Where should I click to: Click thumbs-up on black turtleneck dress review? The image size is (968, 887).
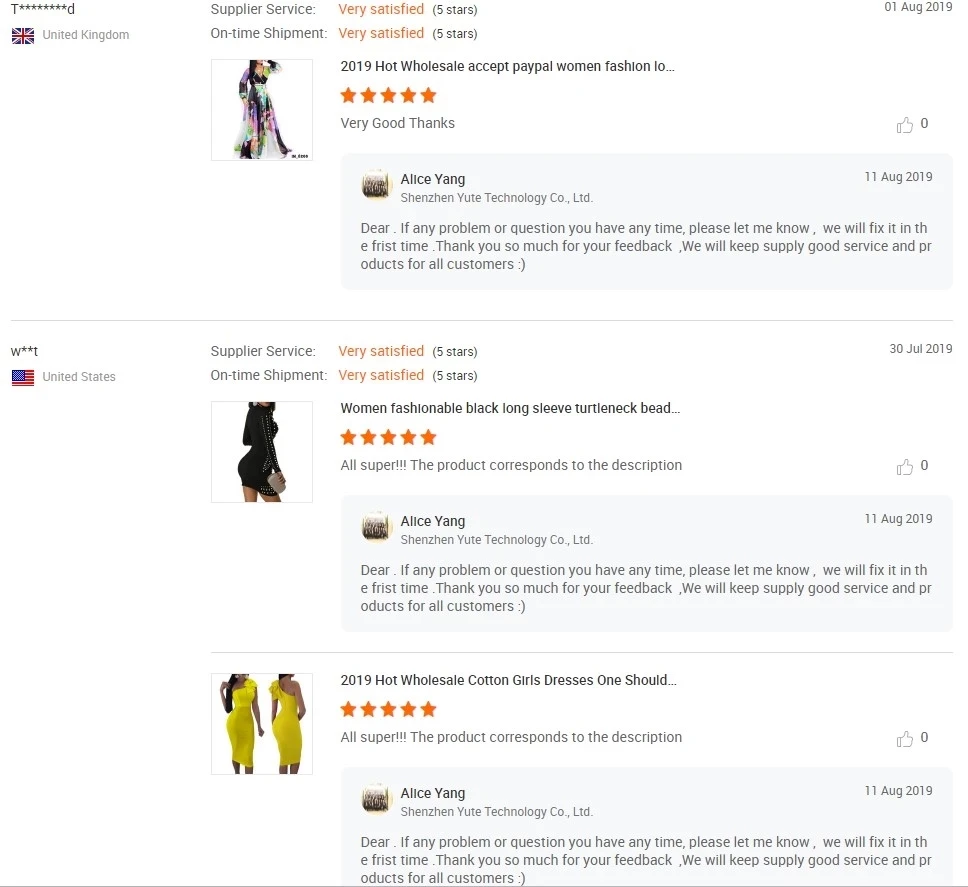click(x=904, y=467)
